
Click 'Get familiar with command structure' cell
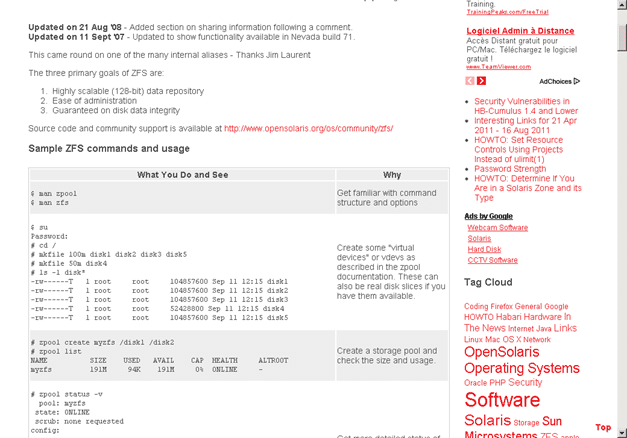pyautogui.click(x=392, y=198)
